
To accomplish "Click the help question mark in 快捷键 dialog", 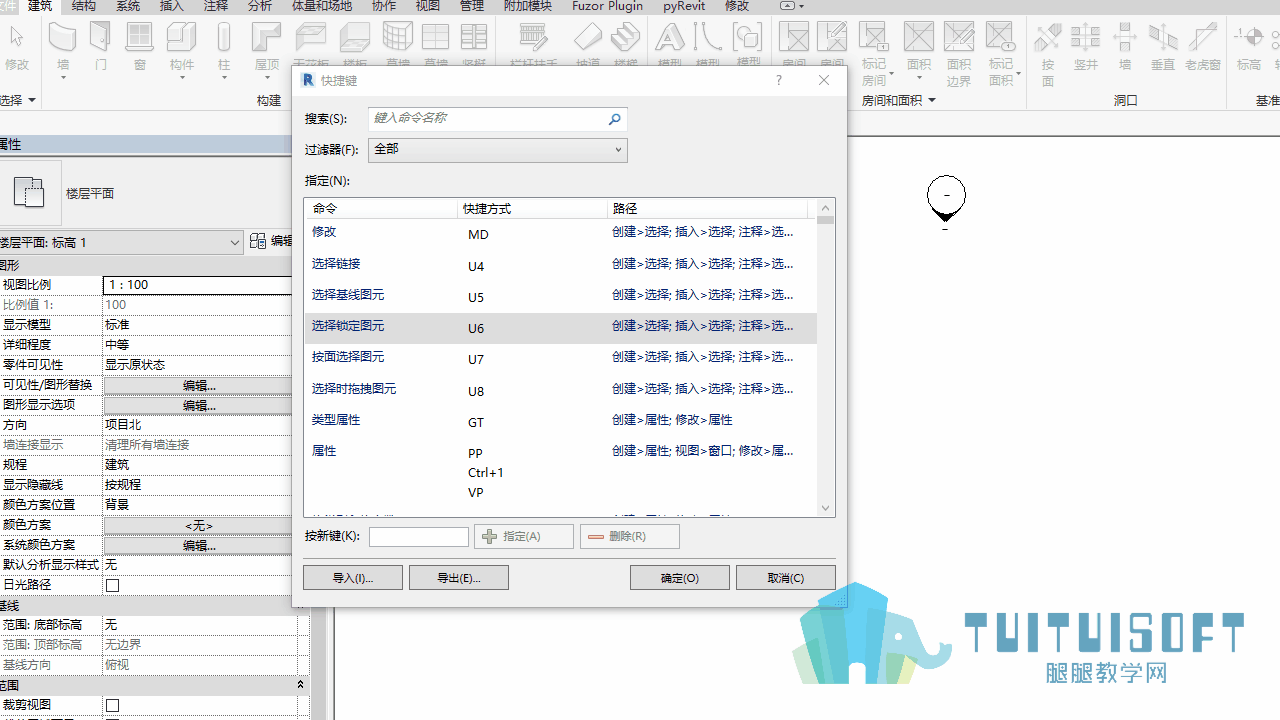I will (779, 80).
